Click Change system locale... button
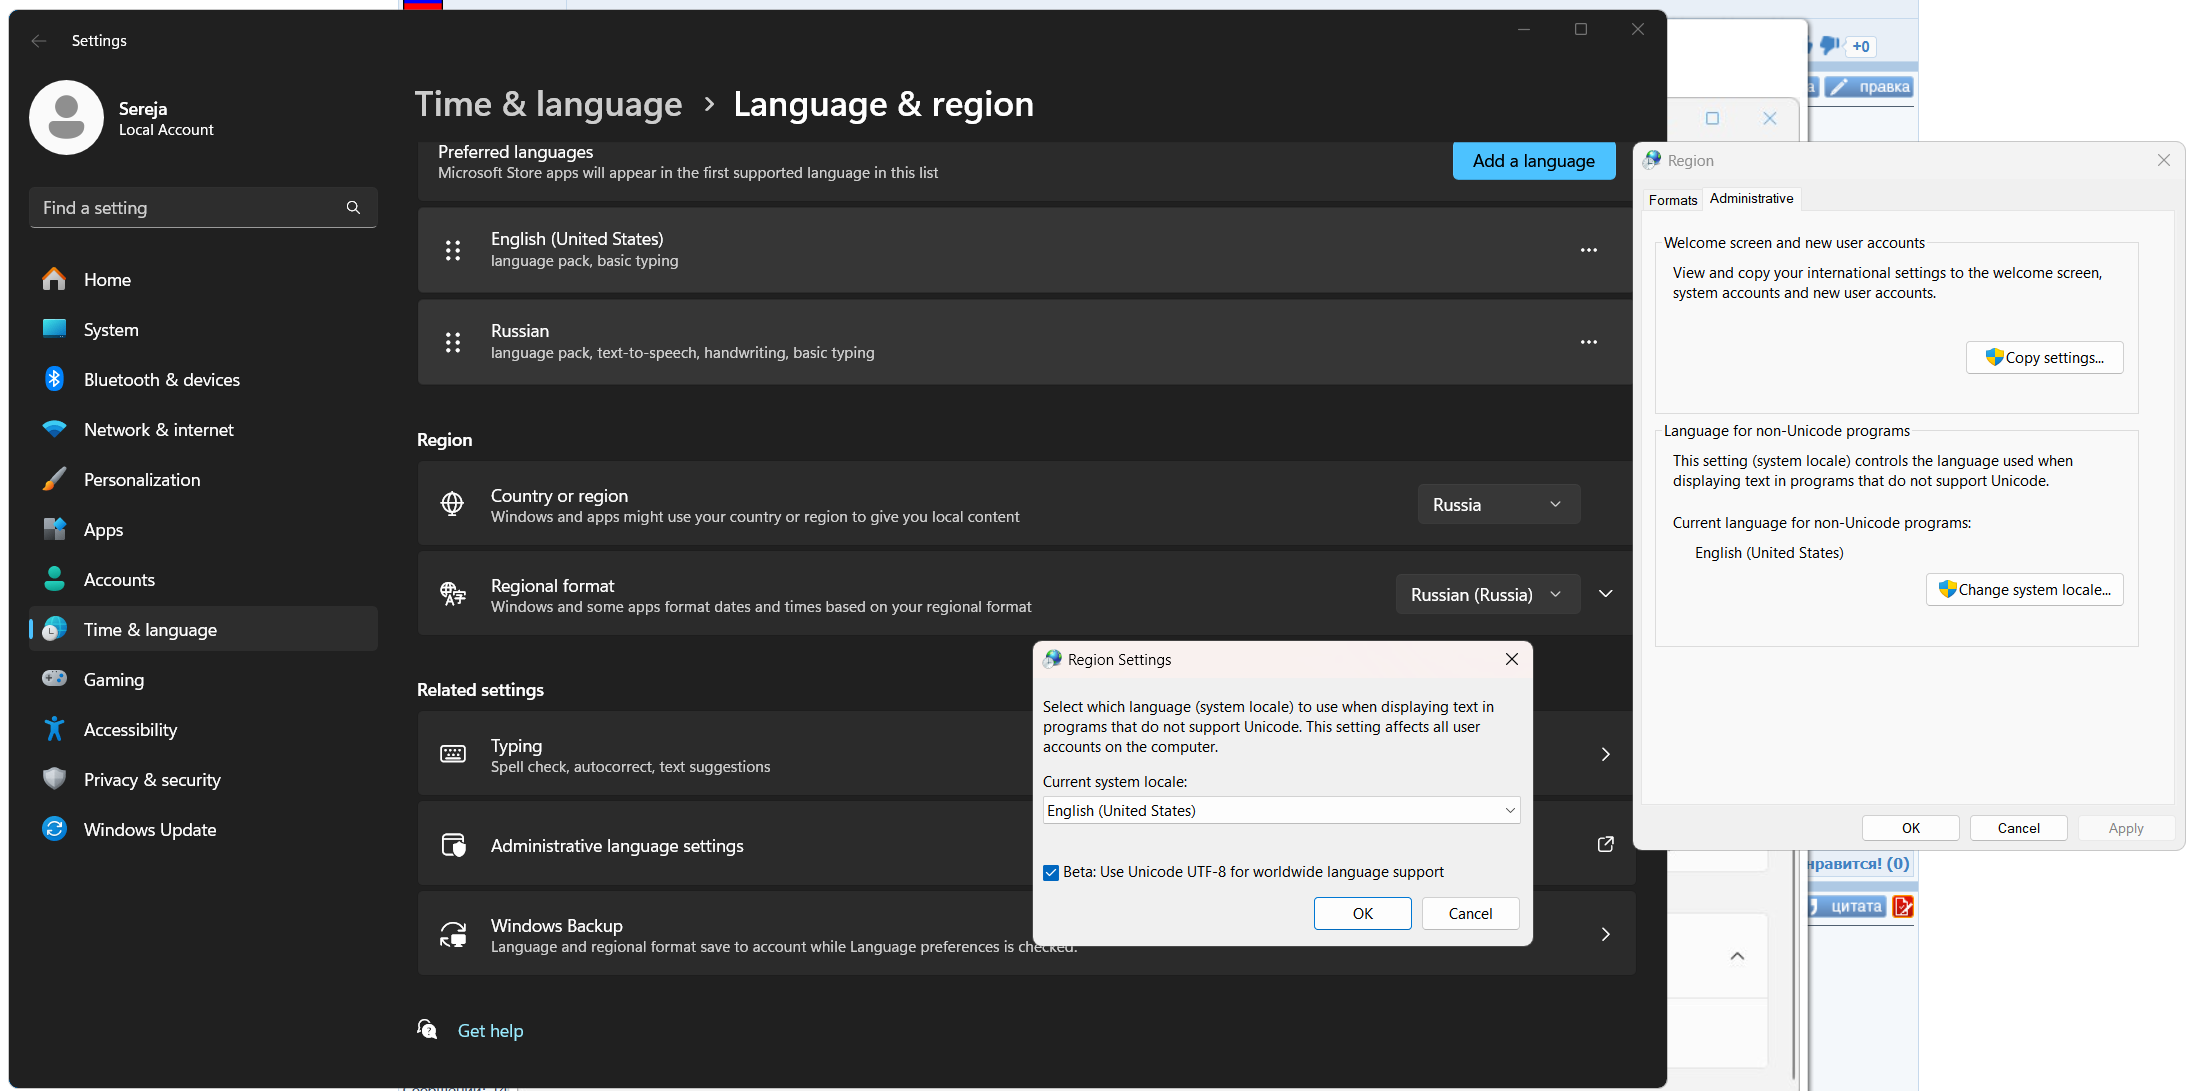 pos(2025,590)
